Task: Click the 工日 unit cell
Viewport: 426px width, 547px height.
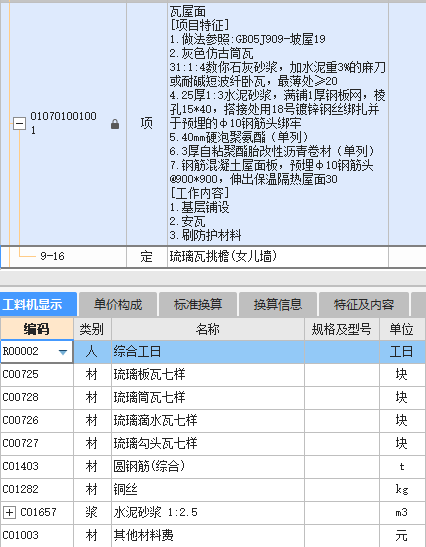Action: click(x=402, y=352)
